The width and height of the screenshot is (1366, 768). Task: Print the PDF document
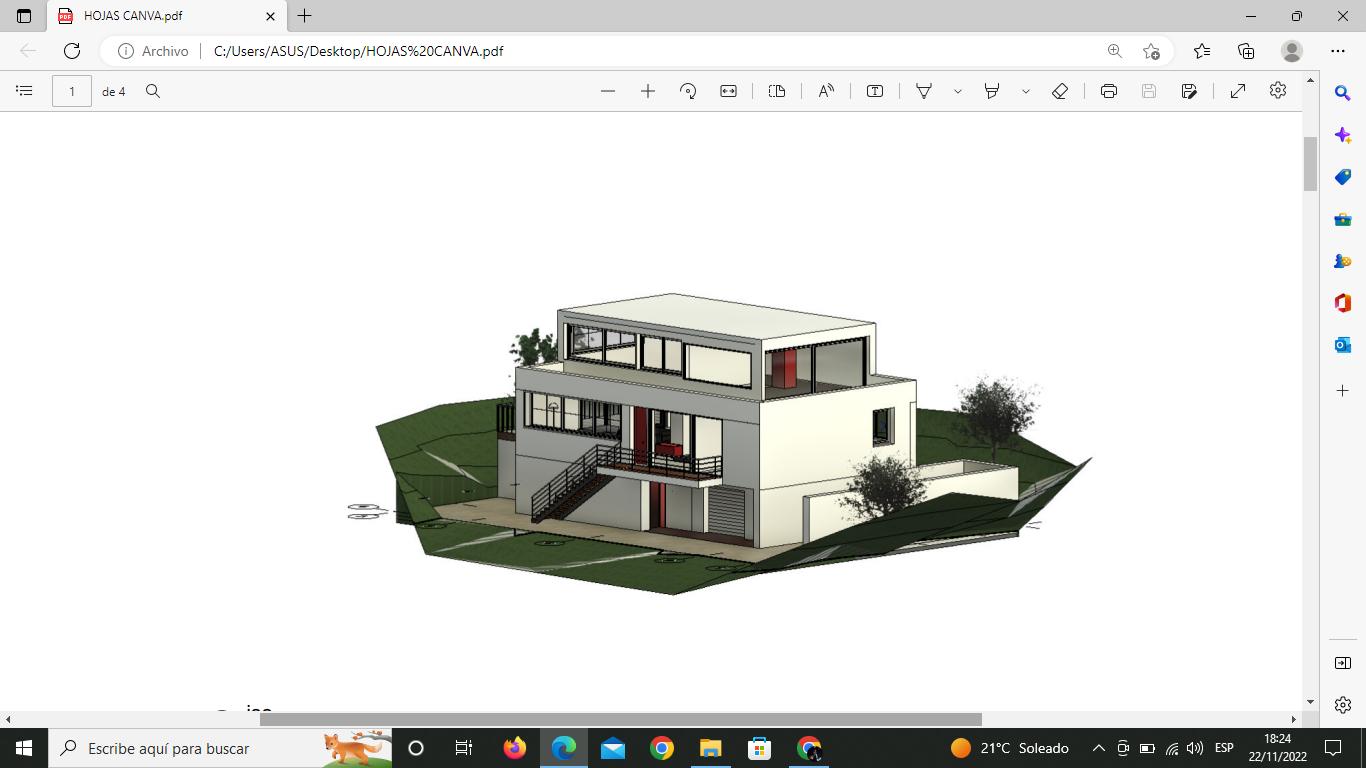[x=1109, y=91]
